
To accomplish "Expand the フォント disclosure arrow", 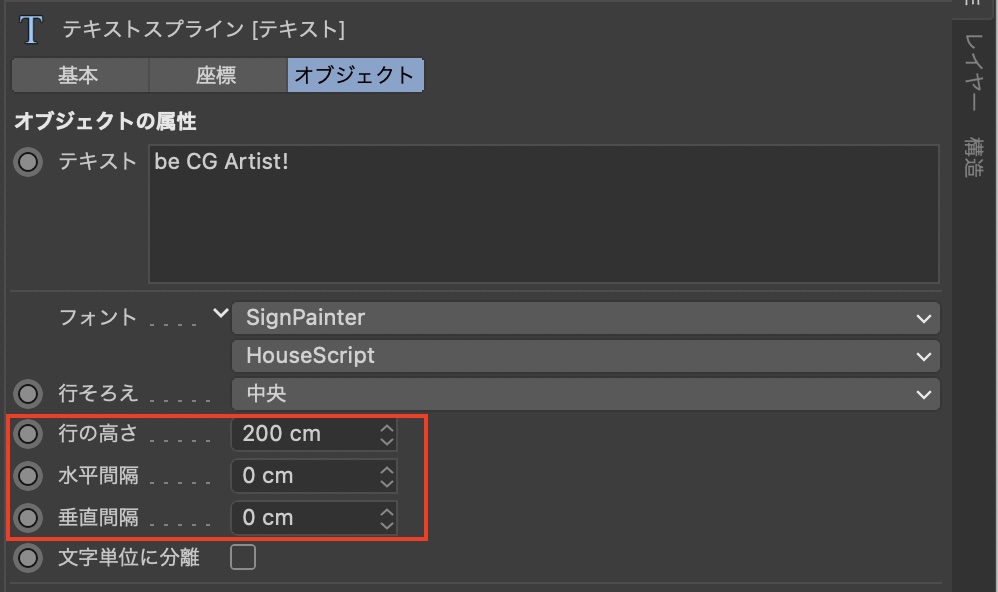I will click(x=221, y=315).
